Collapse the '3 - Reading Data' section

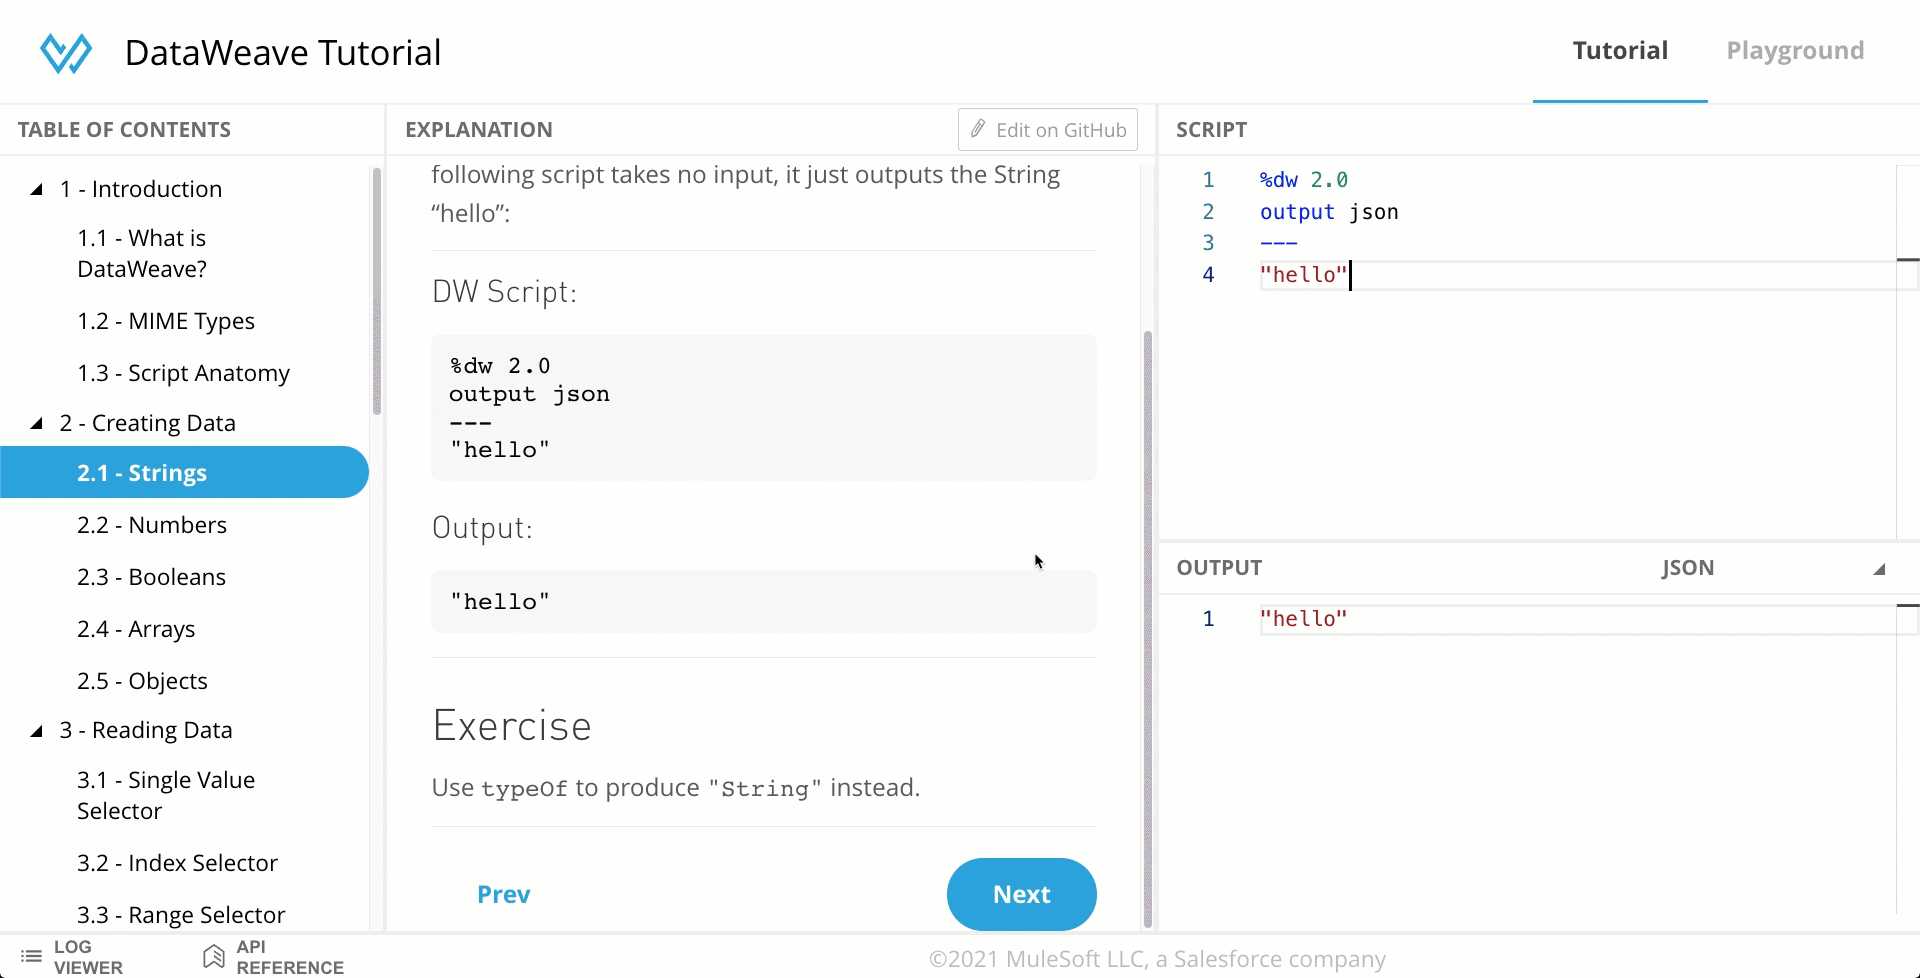click(36, 731)
